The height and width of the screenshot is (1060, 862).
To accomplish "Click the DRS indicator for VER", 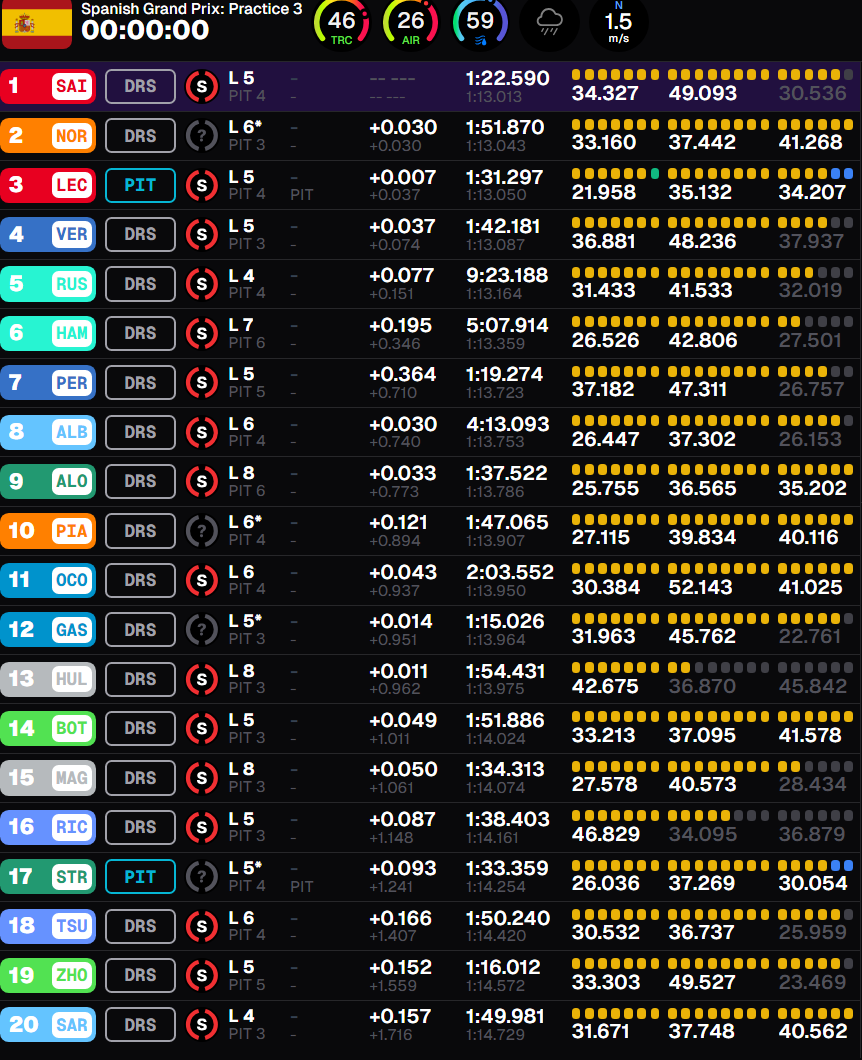I will coord(141,235).
